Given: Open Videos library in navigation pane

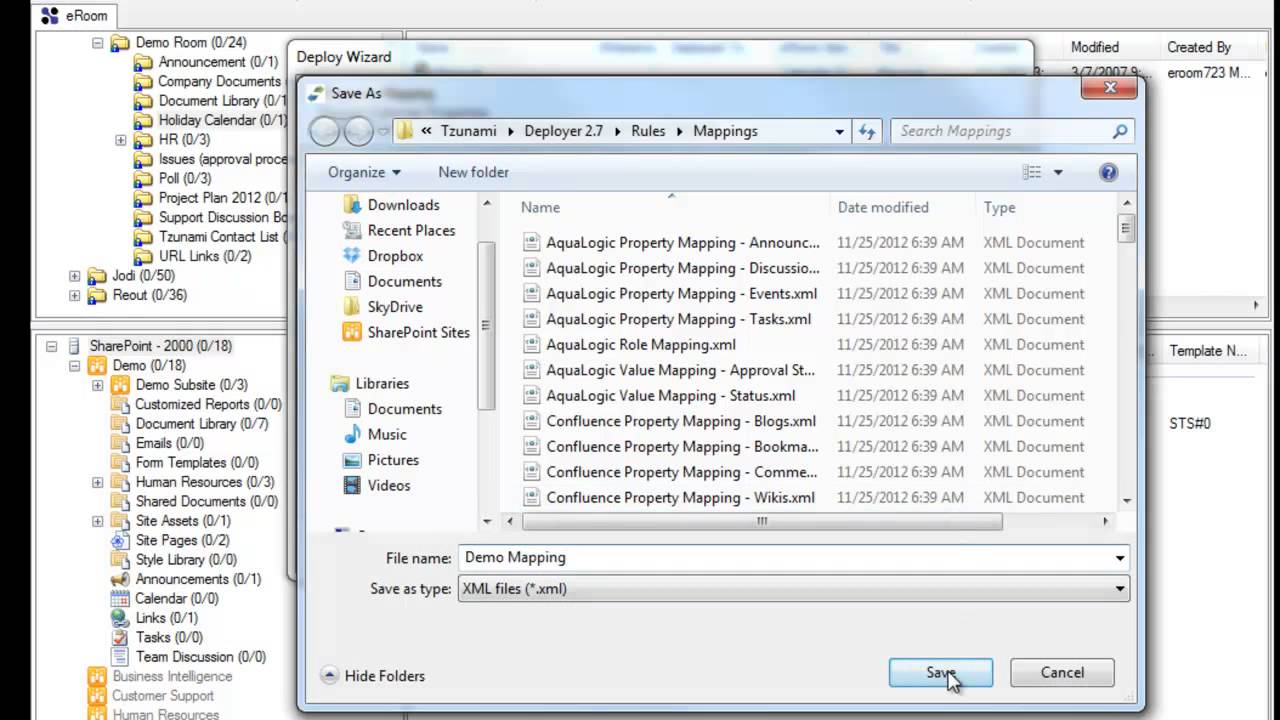Looking at the screenshot, I should (x=389, y=485).
